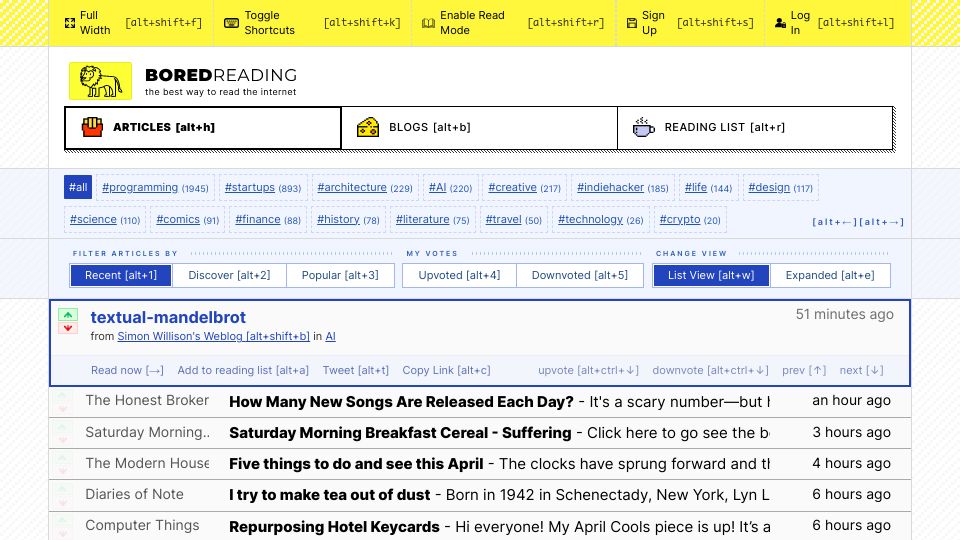Viewport: 960px width, 540px height.
Task: Toggle Full Width layout
Action: (131, 23)
